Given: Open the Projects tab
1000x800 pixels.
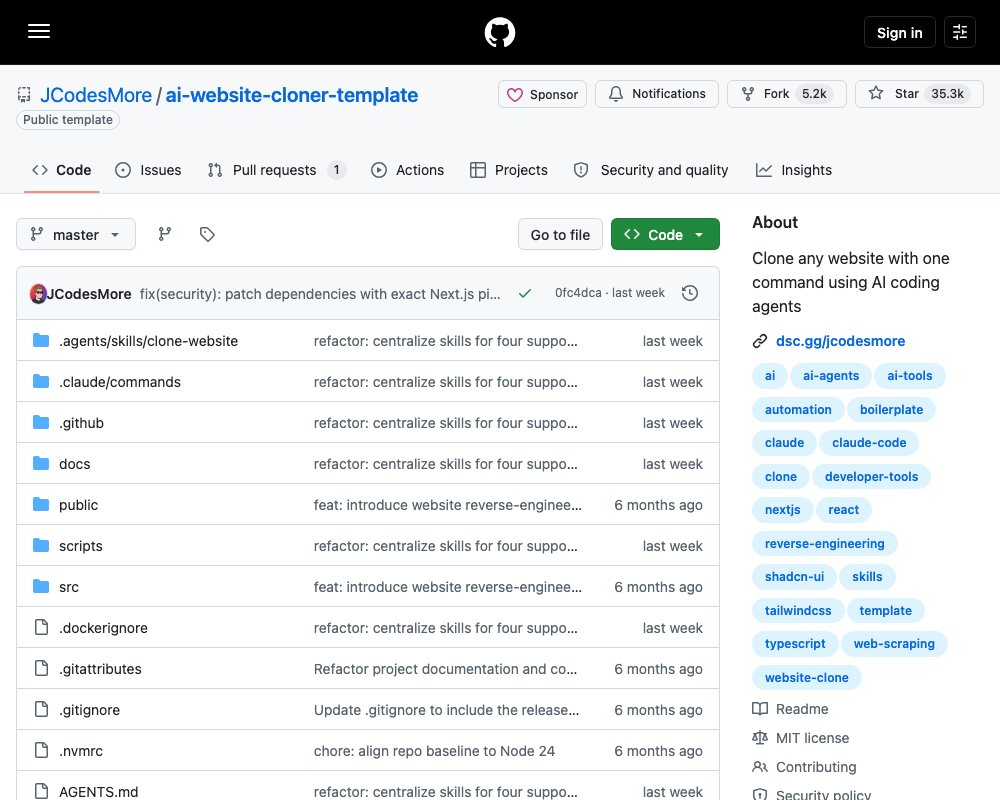Looking at the screenshot, I should [509, 170].
